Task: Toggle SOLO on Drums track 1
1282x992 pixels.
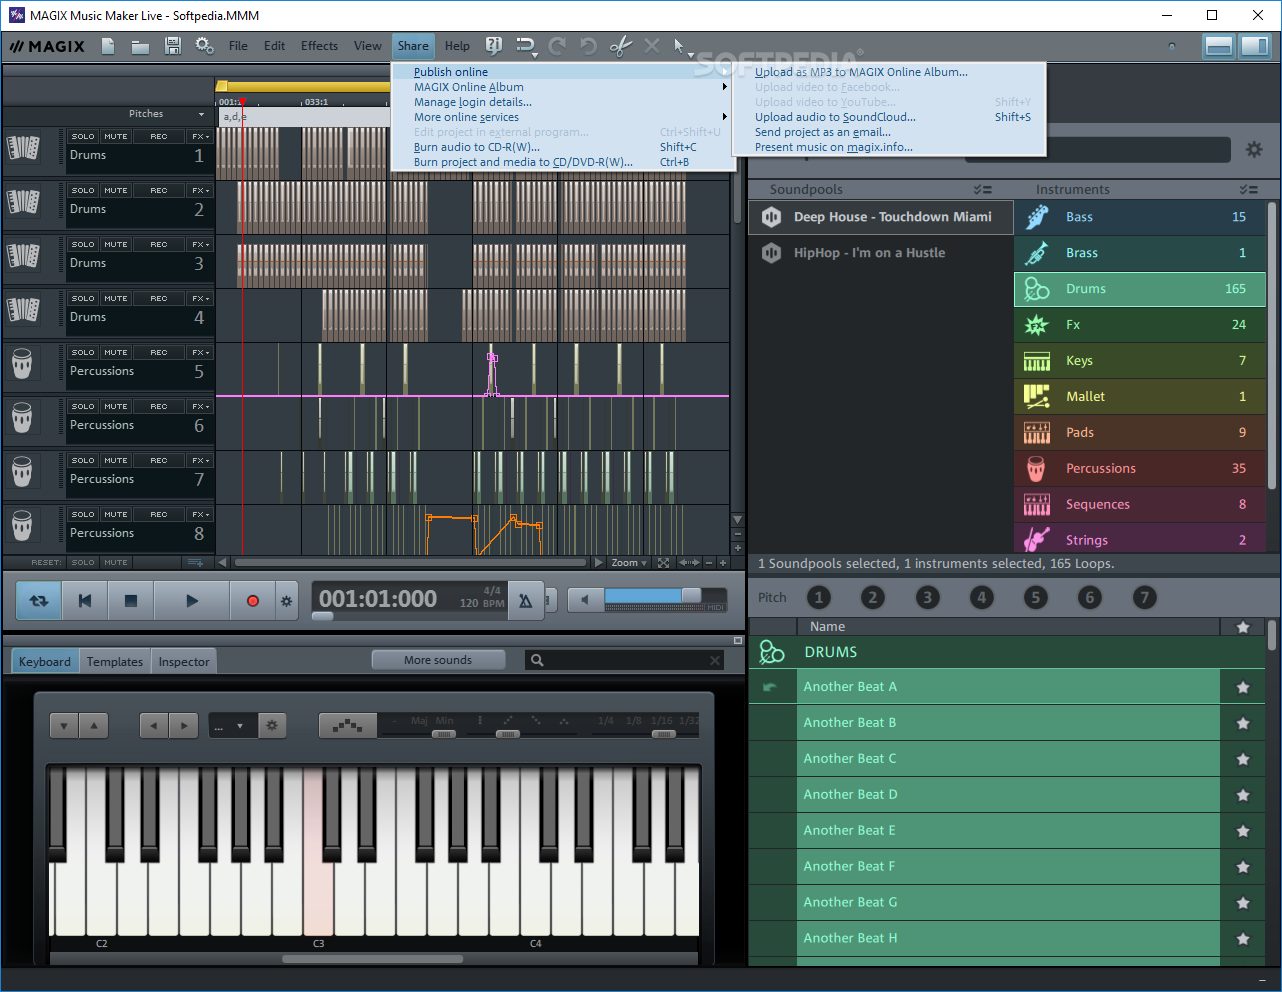Action: click(x=83, y=137)
